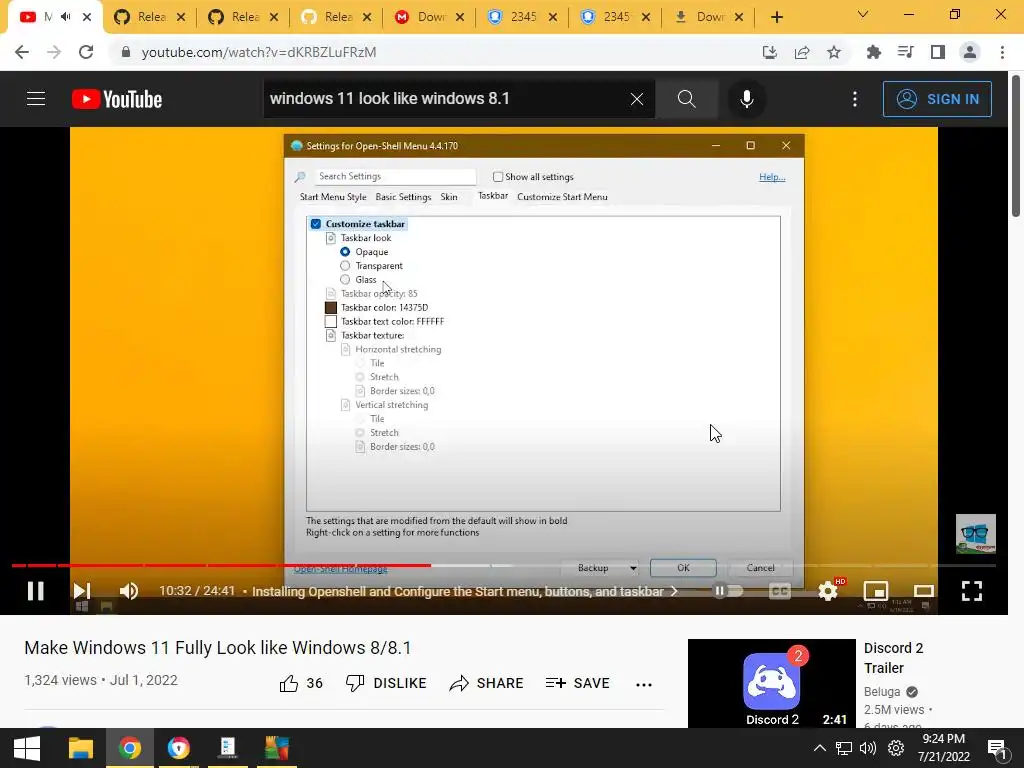Skip to the next video
1024x768 pixels.
pos(82,591)
